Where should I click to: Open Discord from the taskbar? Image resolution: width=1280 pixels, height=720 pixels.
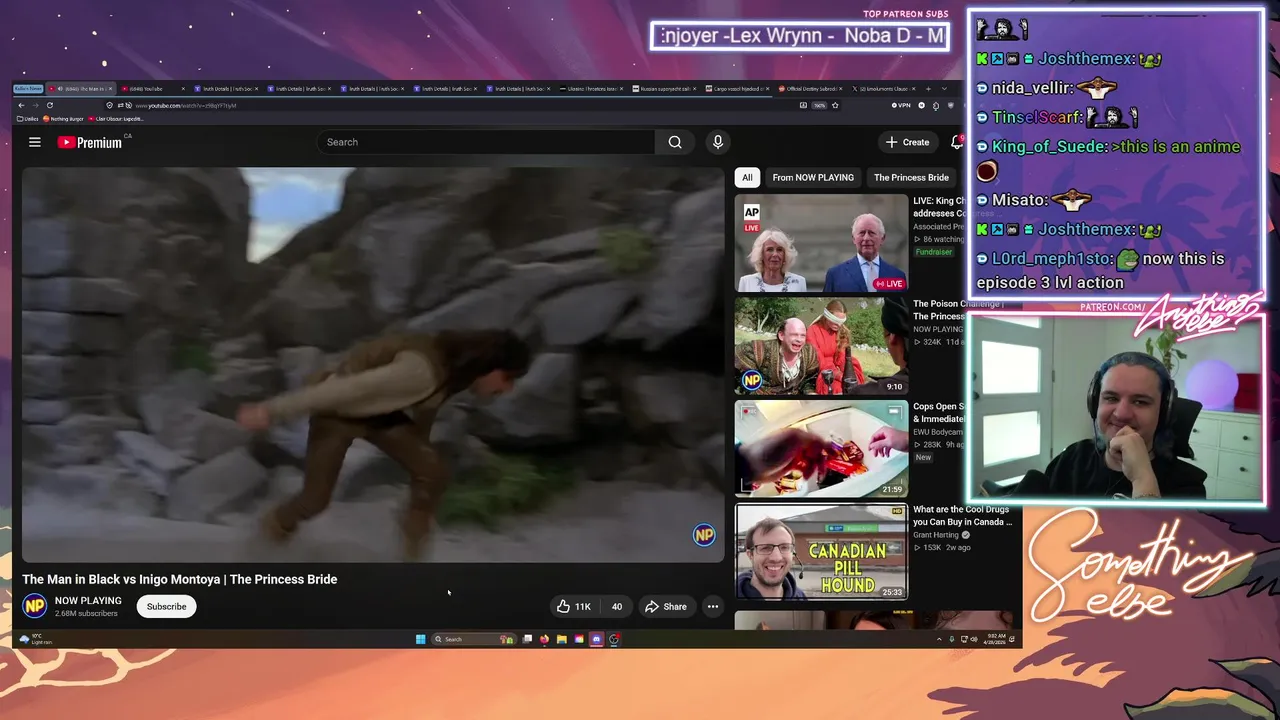pos(596,639)
